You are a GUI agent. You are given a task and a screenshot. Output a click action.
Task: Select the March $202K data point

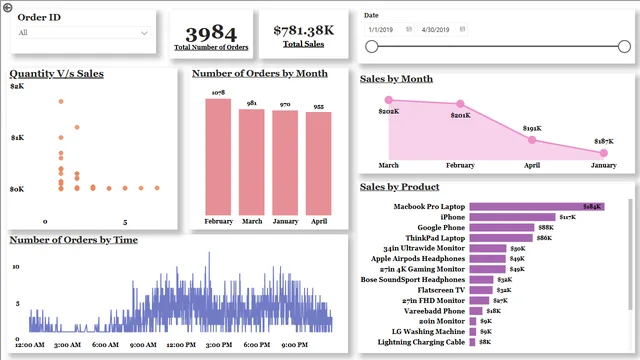389,100
